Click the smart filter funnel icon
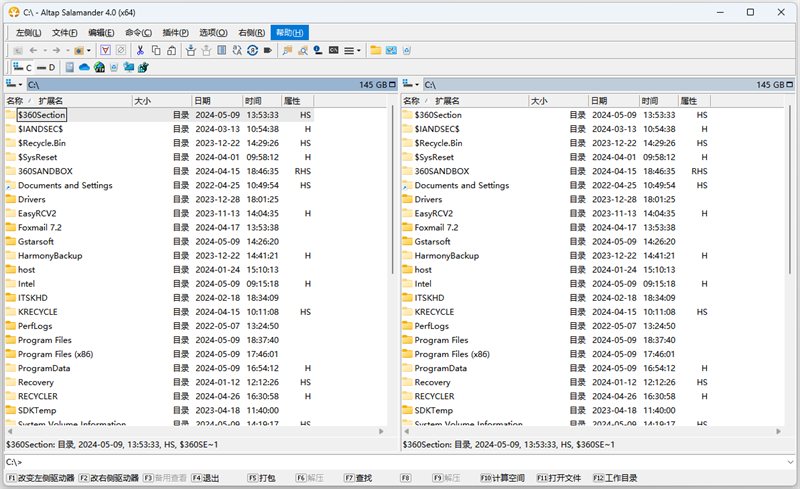The image size is (800, 489). 105,50
